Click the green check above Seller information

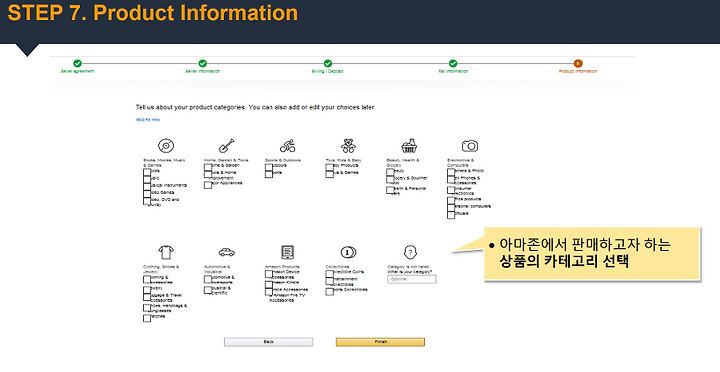coord(202,63)
